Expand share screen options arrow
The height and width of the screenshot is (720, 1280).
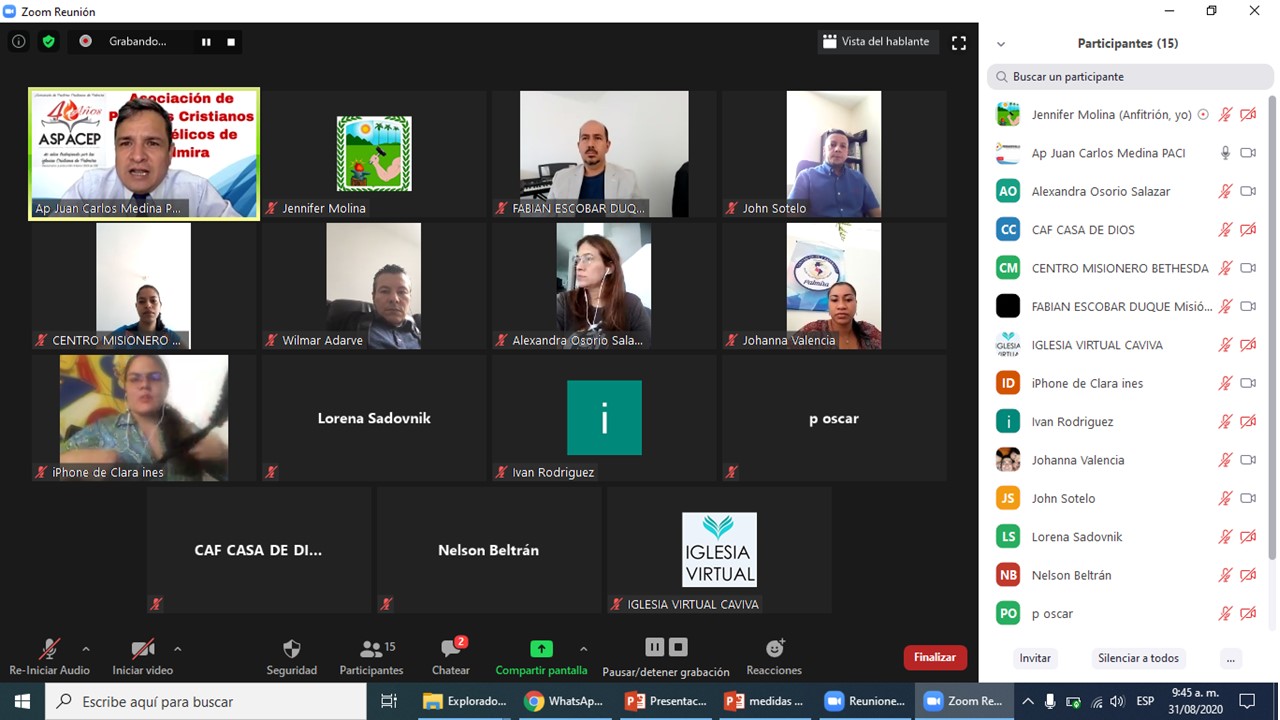click(584, 649)
